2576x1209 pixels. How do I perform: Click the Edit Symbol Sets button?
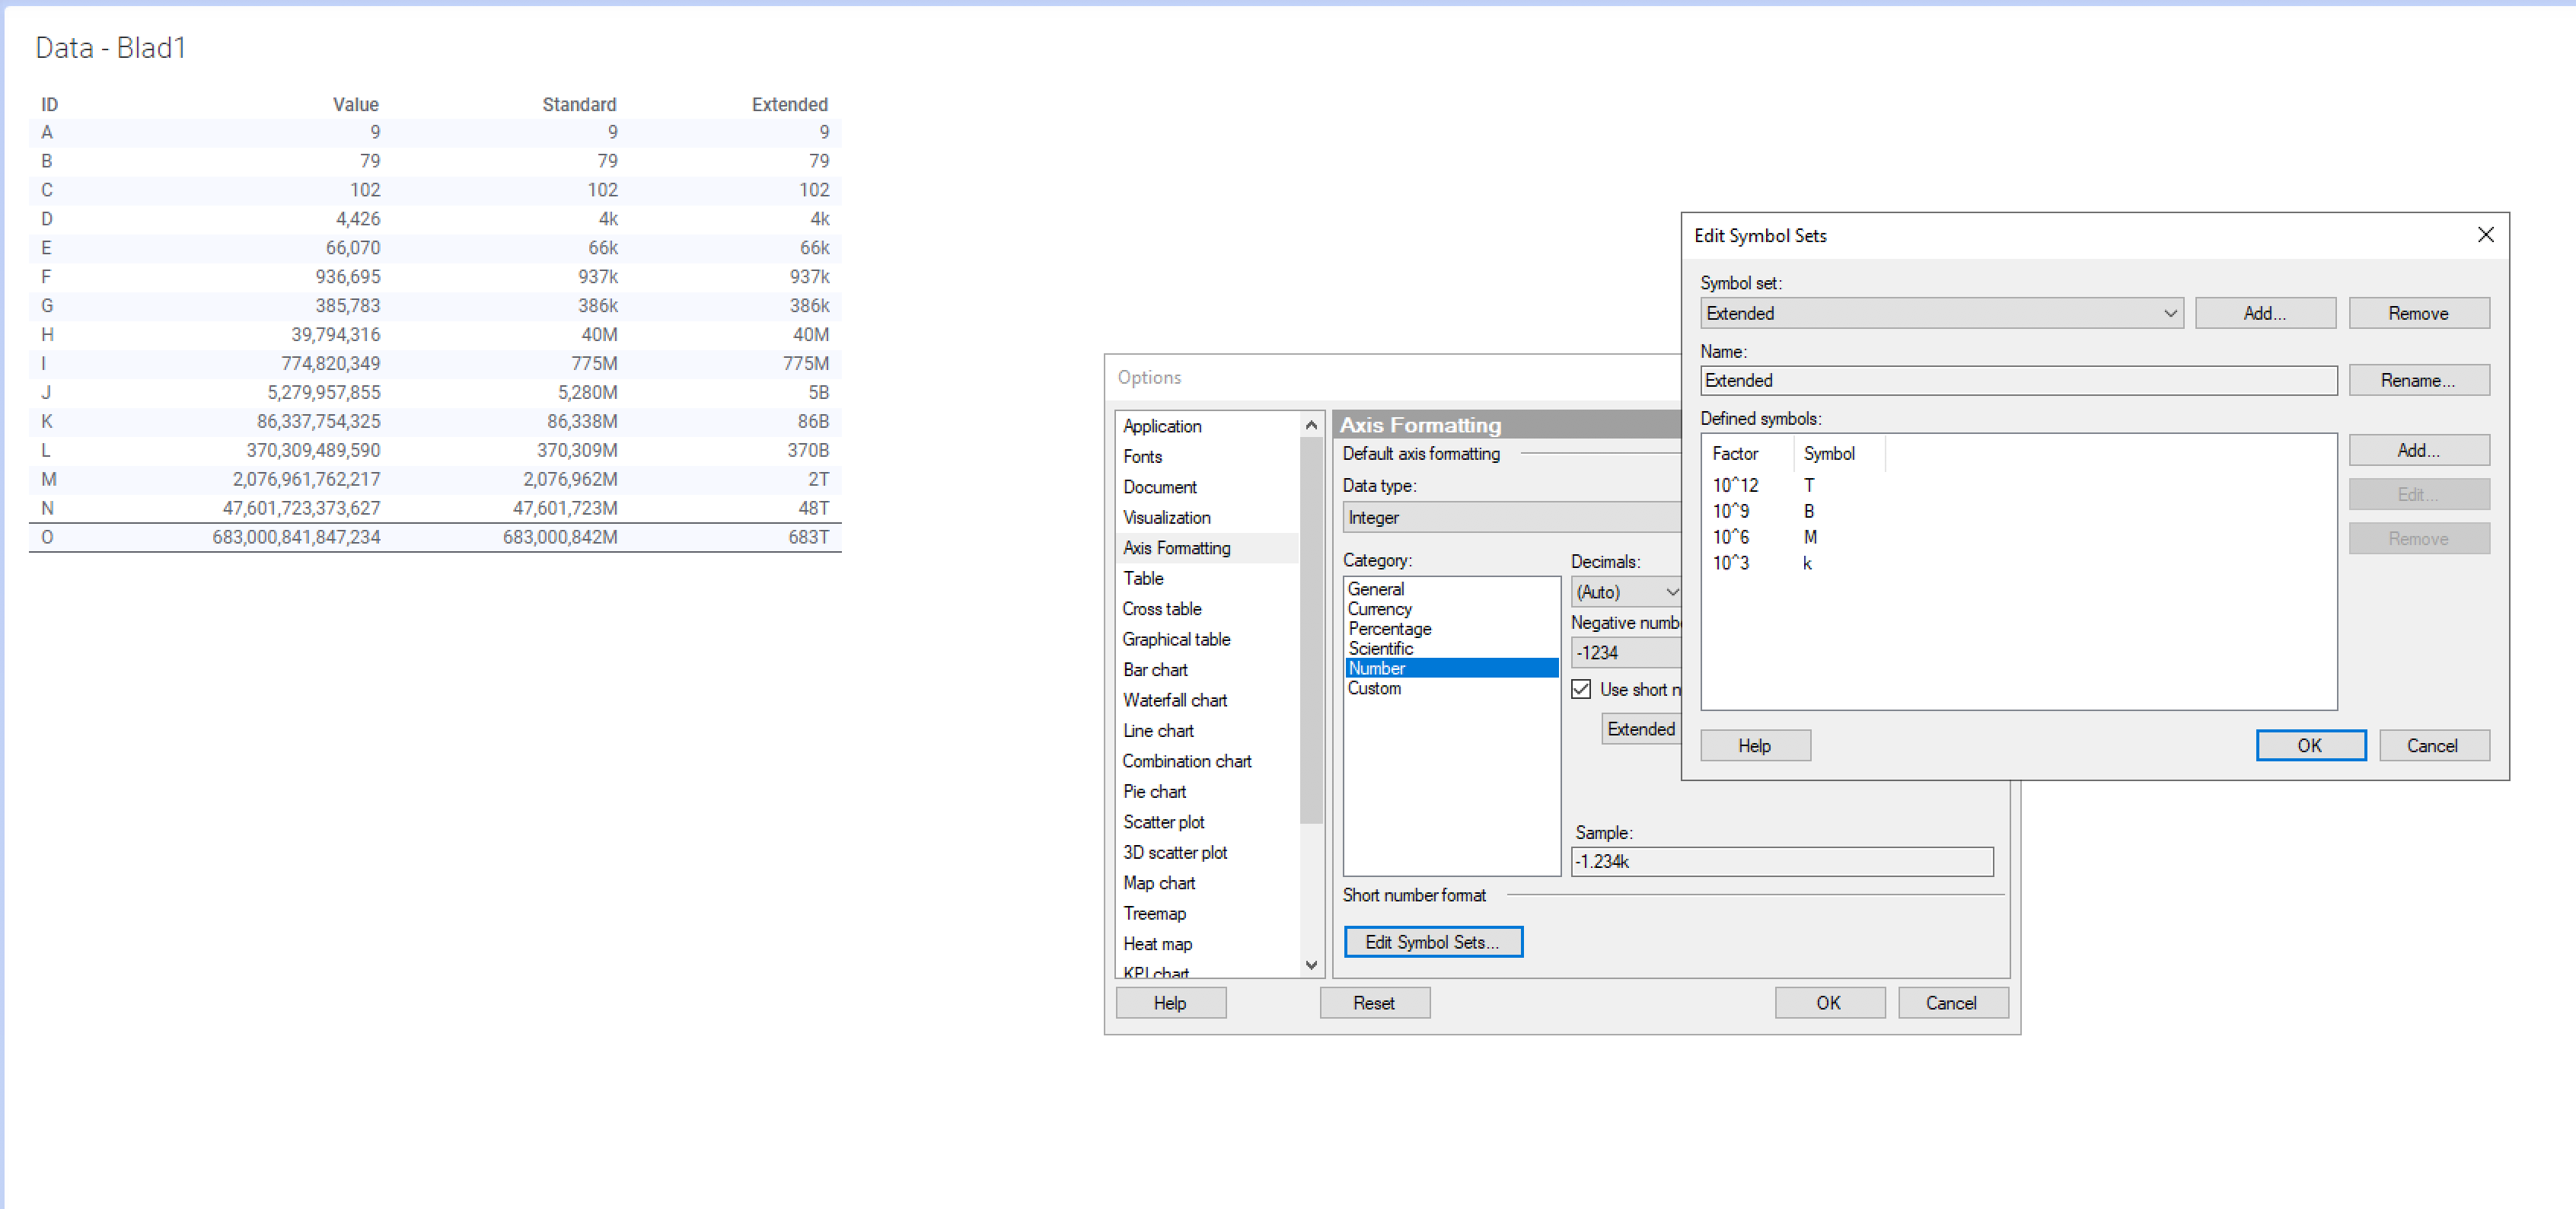pos(1432,942)
